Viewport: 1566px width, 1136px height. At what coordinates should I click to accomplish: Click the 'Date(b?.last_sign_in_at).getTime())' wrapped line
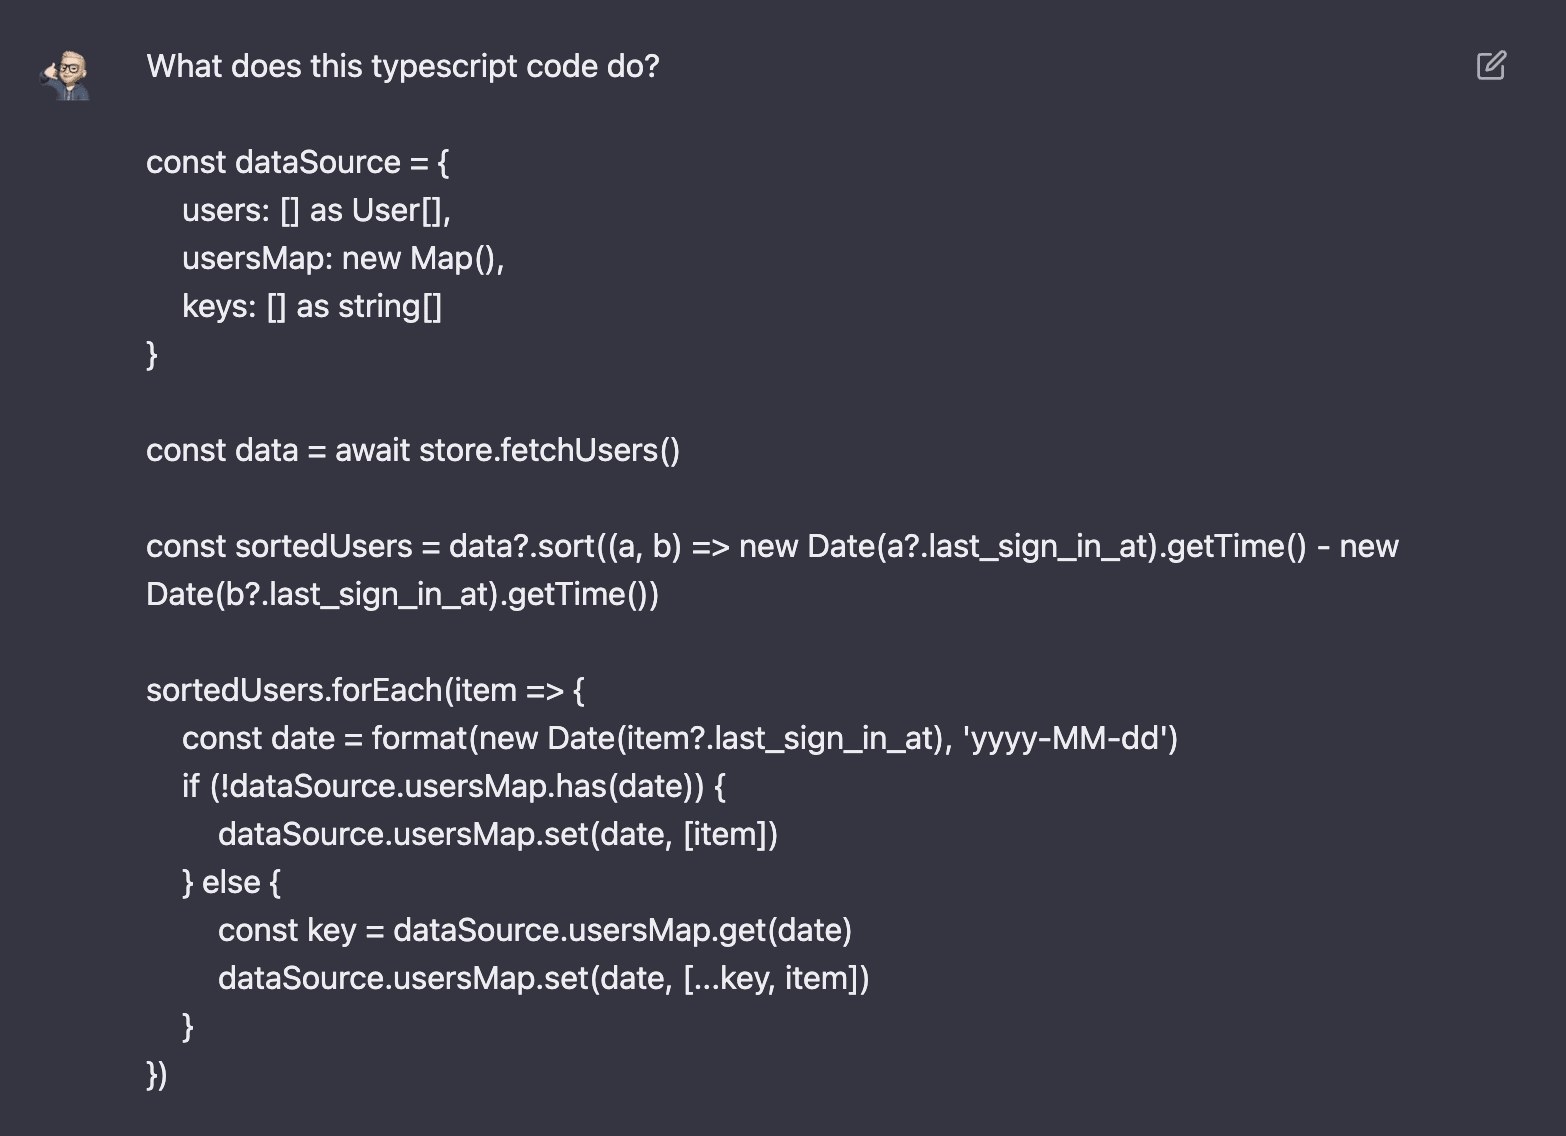tap(403, 594)
